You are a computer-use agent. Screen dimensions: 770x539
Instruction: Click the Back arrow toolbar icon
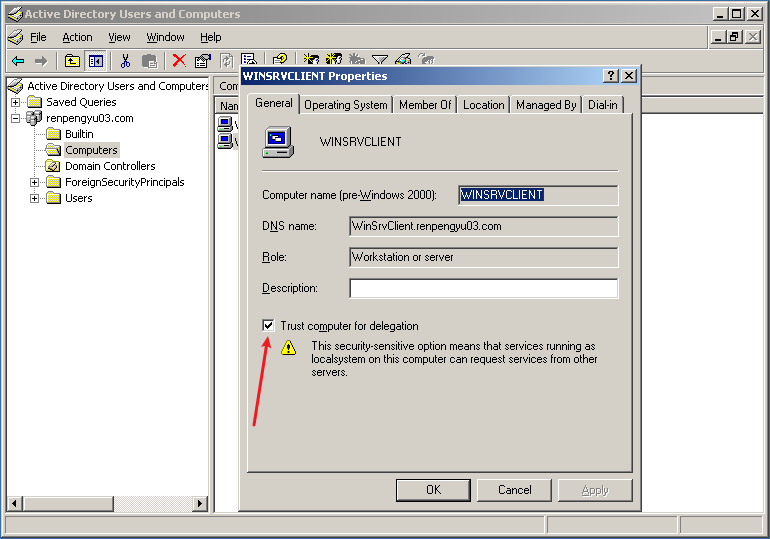pyautogui.click(x=18, y=61)
